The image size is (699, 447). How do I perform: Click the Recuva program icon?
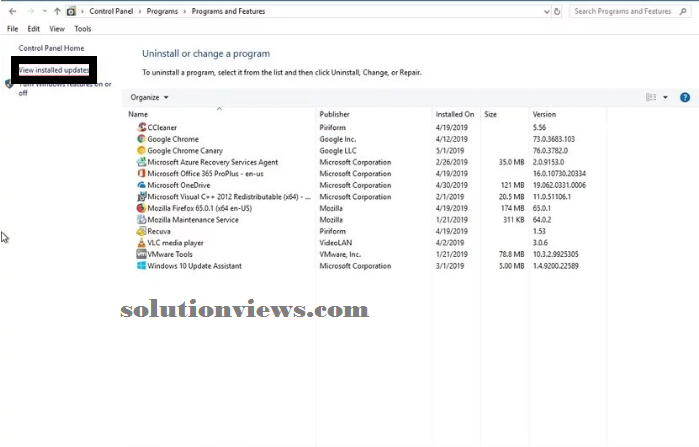pyautogui.click(x=141, y=231)
